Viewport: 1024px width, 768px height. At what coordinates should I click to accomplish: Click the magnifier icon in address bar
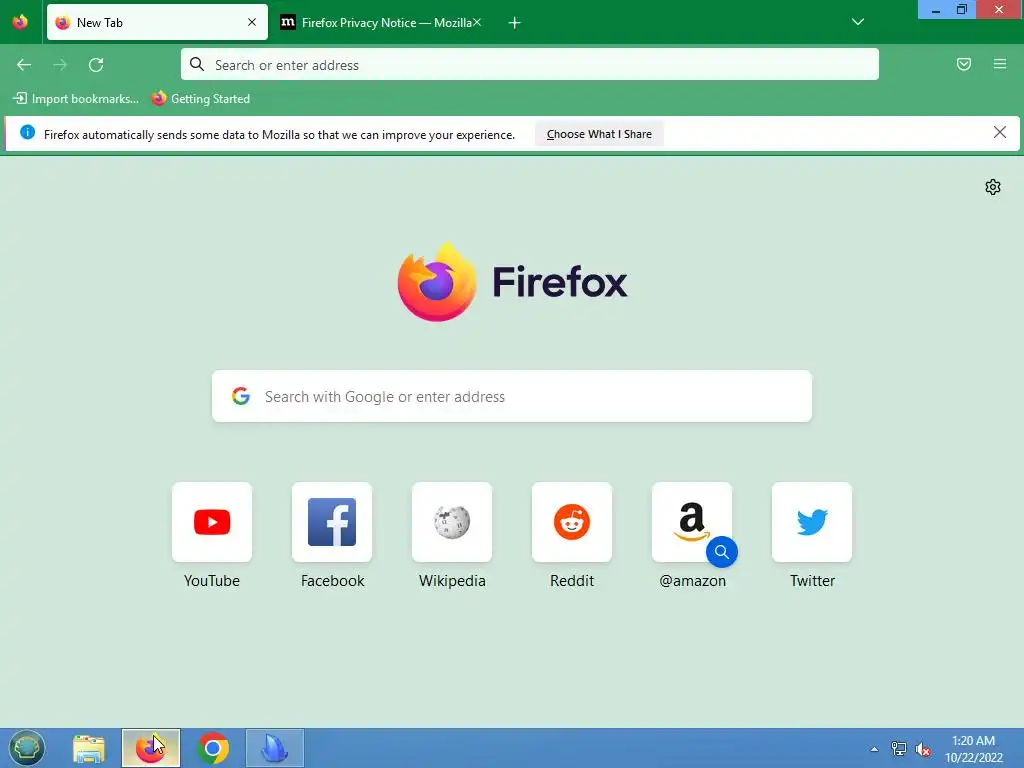click(x=197, y=64)
